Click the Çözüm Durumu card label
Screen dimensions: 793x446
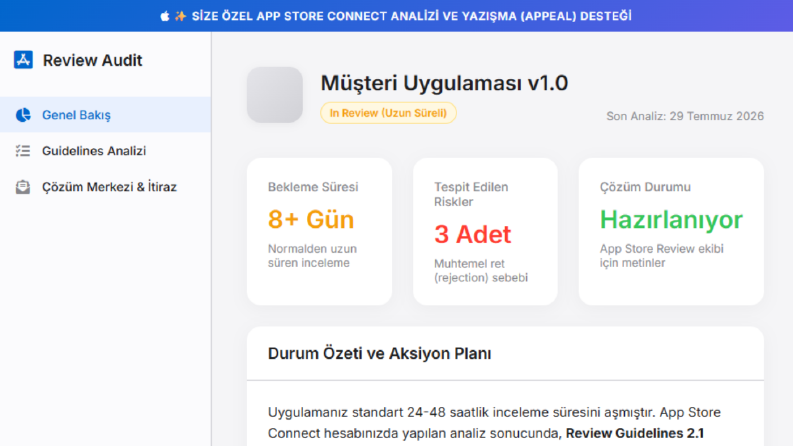(645, 187)
